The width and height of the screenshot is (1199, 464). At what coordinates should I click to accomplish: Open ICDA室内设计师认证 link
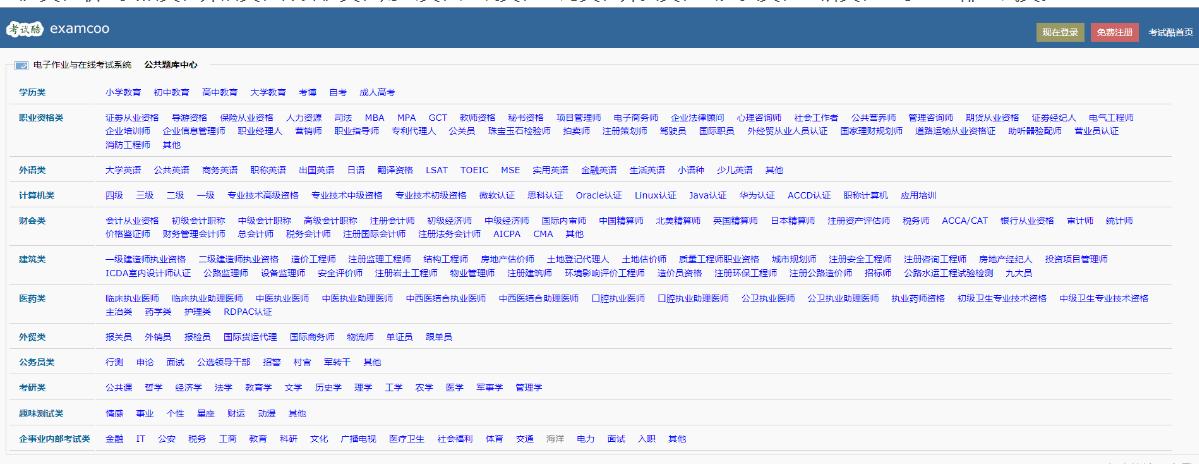point(148,273)
